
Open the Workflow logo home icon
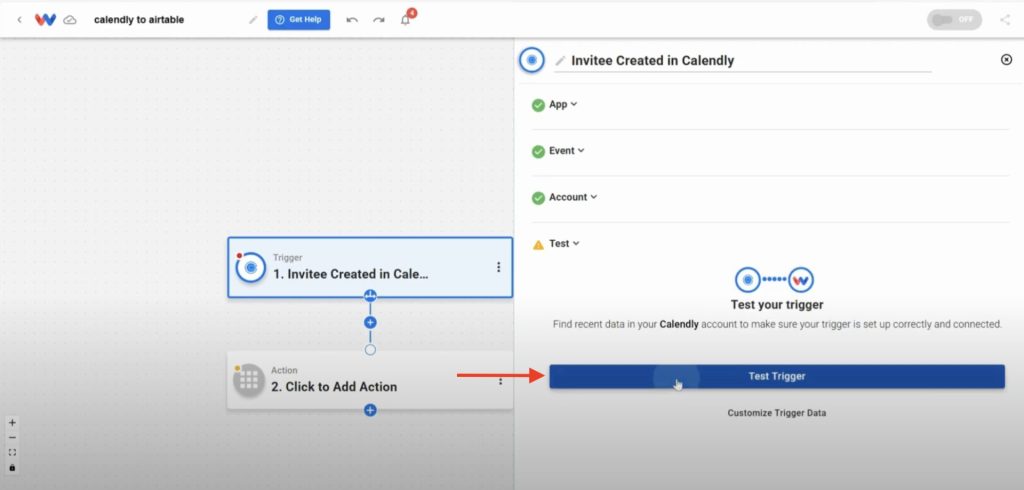(45, 20)
